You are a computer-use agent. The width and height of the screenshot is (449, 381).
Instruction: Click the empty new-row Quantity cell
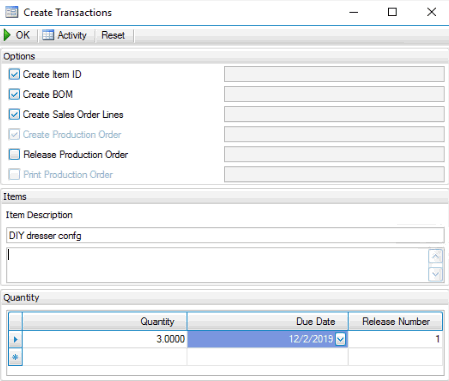pyautogui.click(x=105, y=357)
